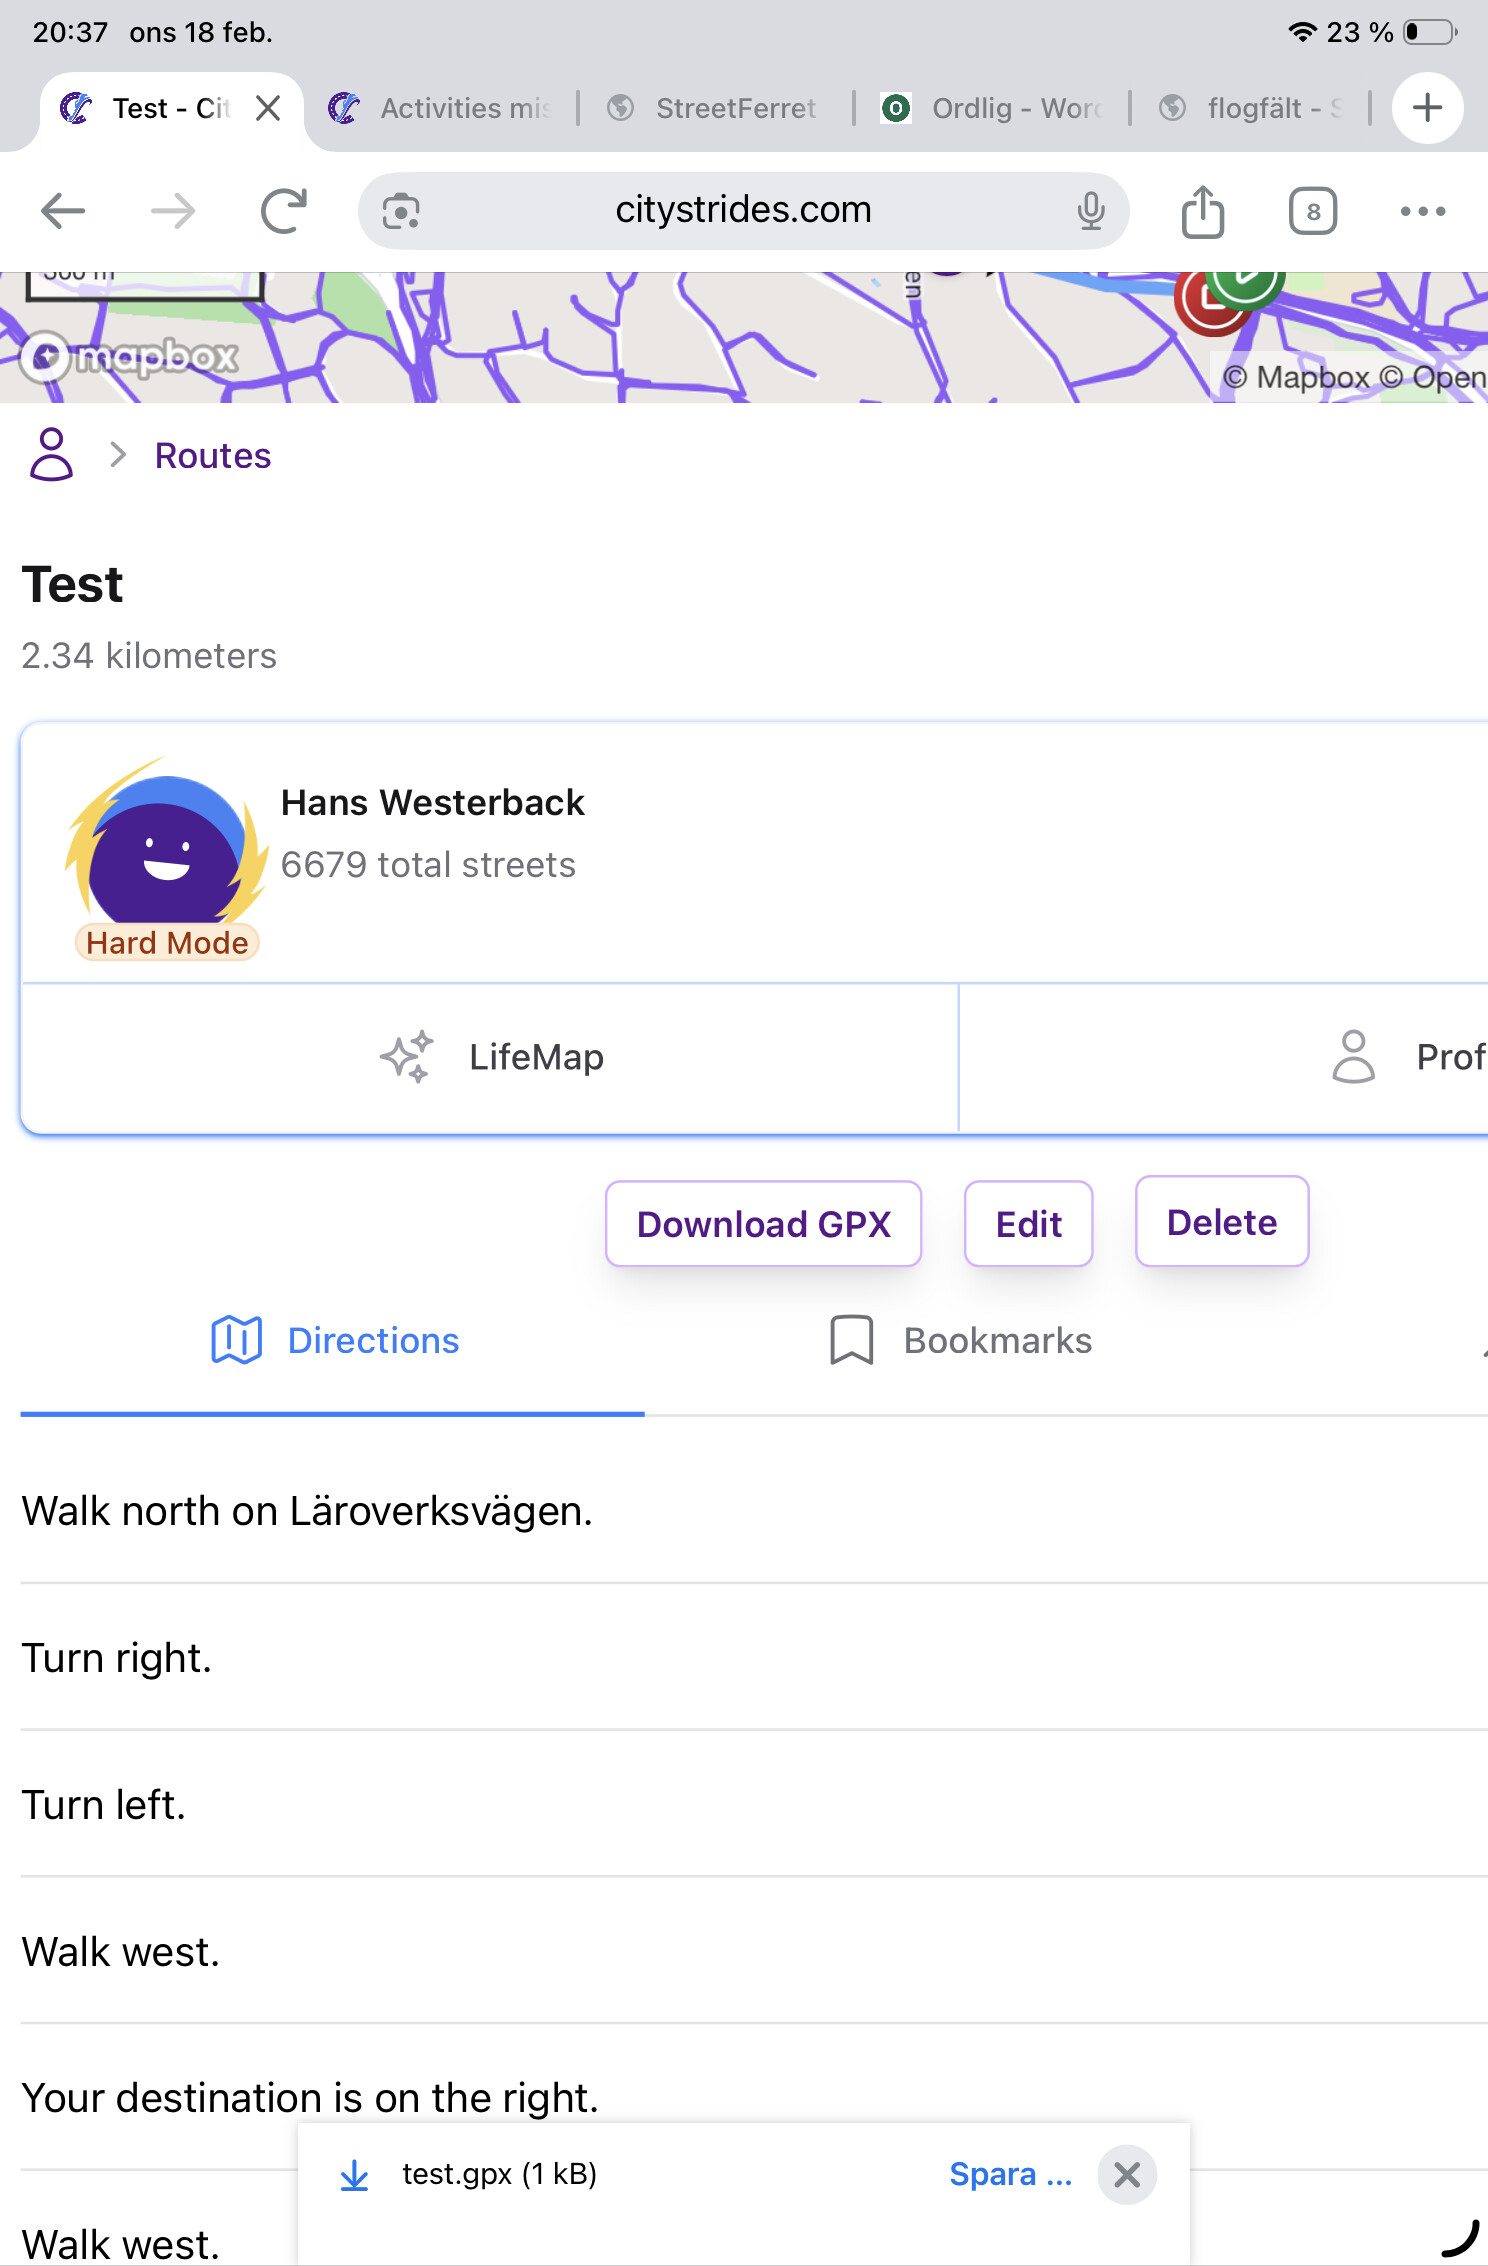
Task: Reload the CityStrides page
Action: (x=283, y=211)
